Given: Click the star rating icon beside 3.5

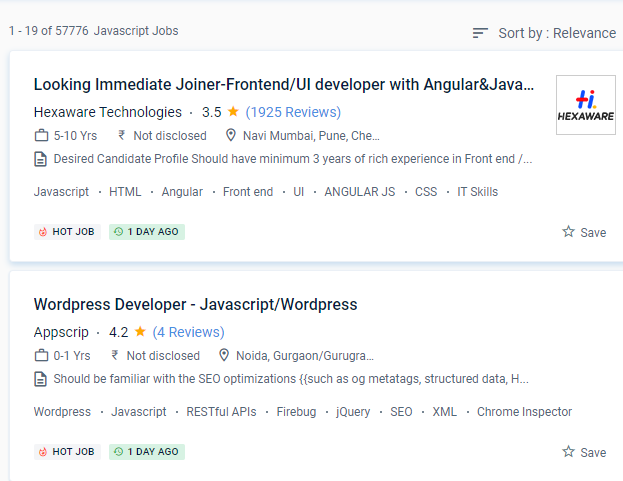Looking at the screenshot, I should (233, 112).
